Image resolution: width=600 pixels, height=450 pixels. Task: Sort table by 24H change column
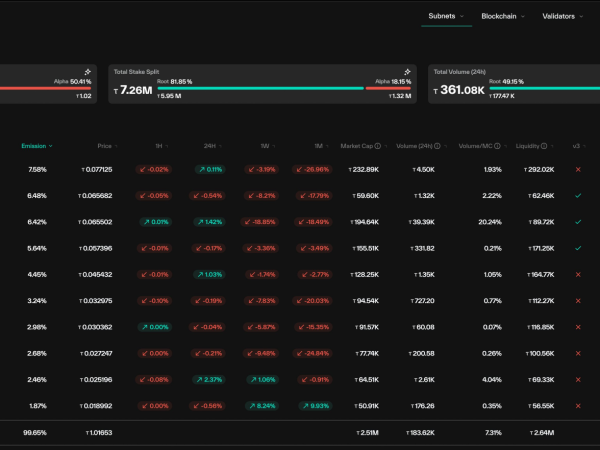pos(212,146)
